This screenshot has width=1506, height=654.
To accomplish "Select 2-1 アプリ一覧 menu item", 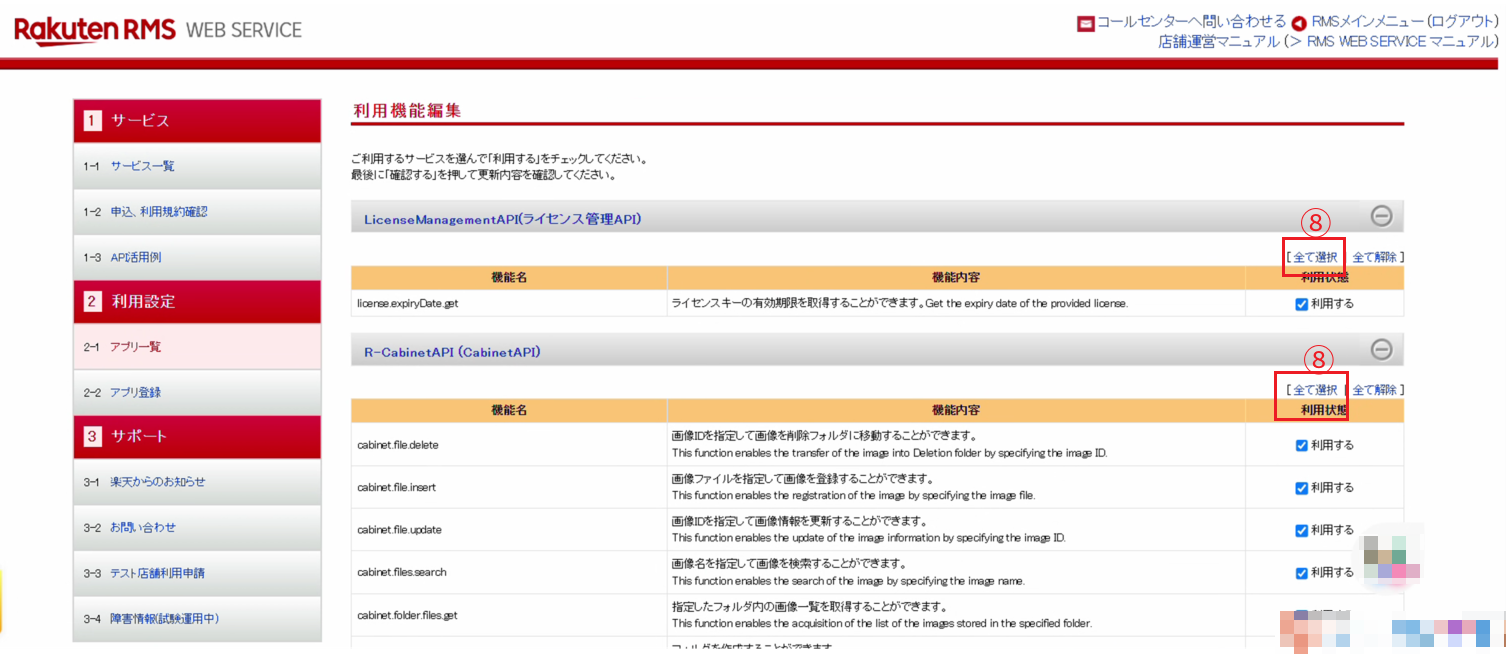I will click(x=197, y=347).
